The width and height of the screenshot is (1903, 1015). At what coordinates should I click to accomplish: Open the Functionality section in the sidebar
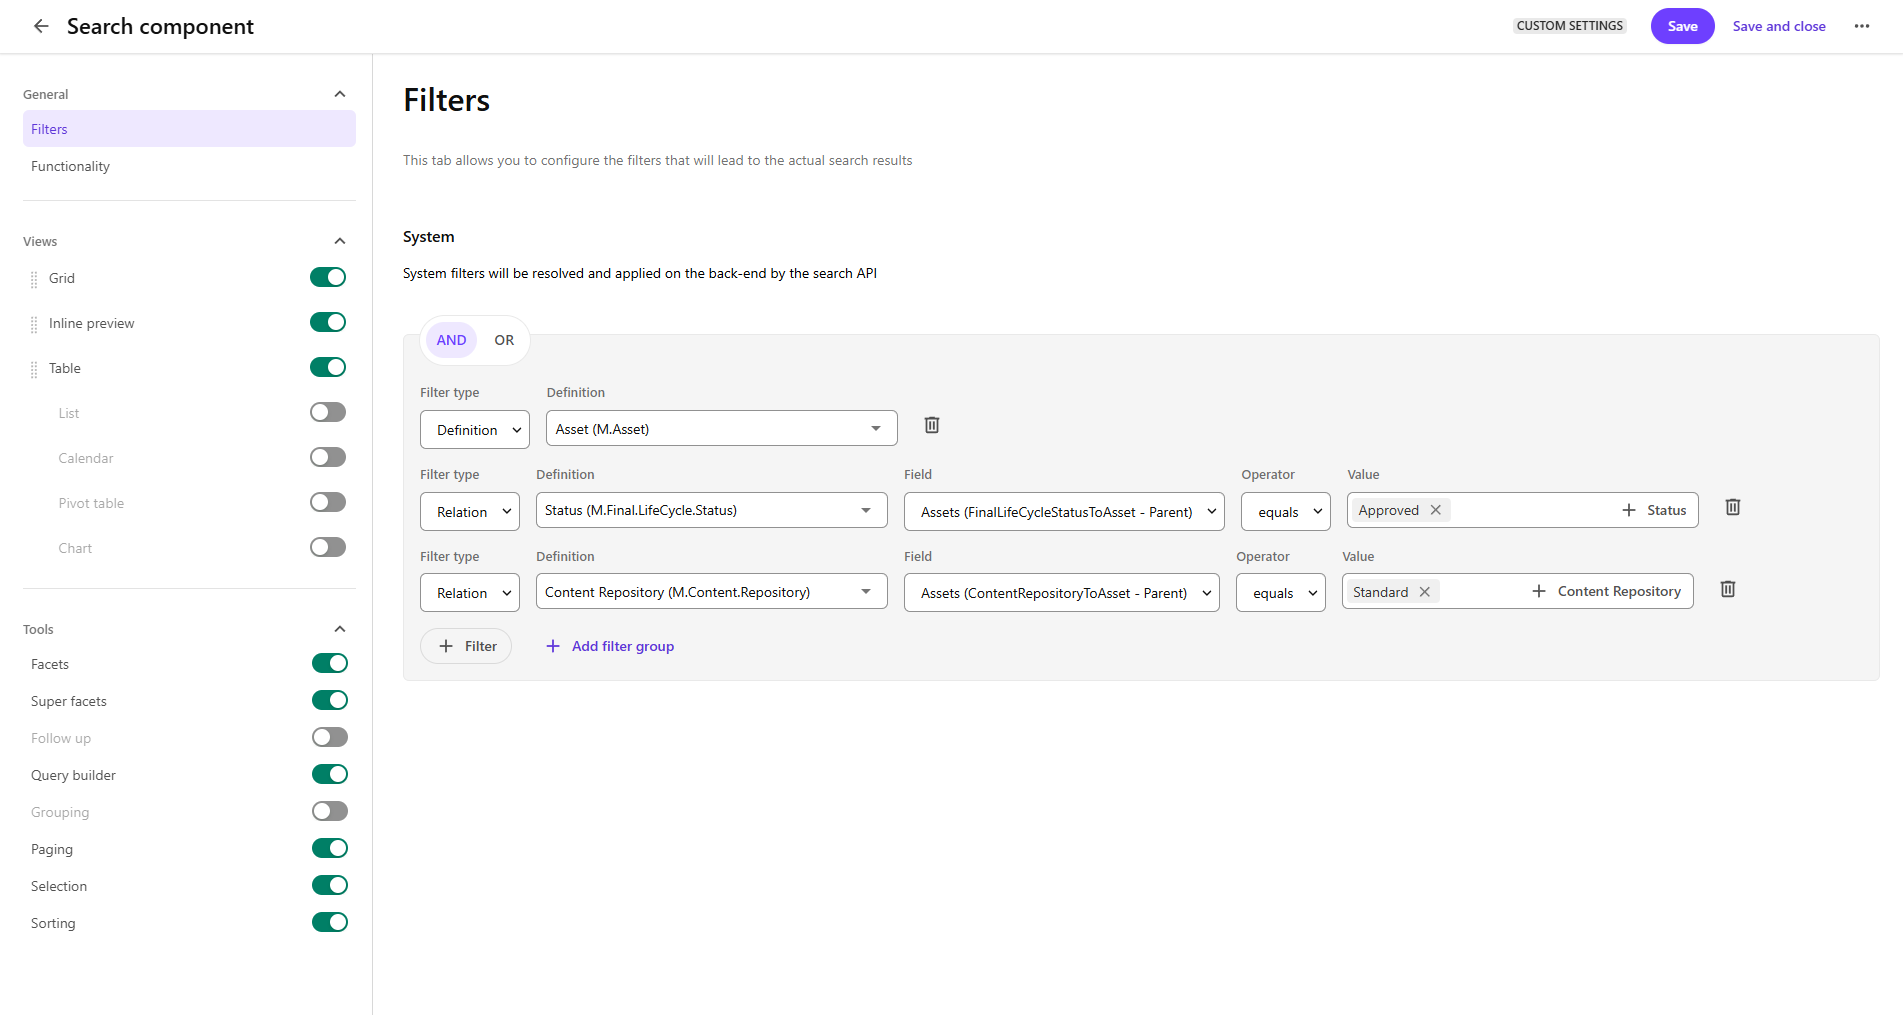pos(70,166)
